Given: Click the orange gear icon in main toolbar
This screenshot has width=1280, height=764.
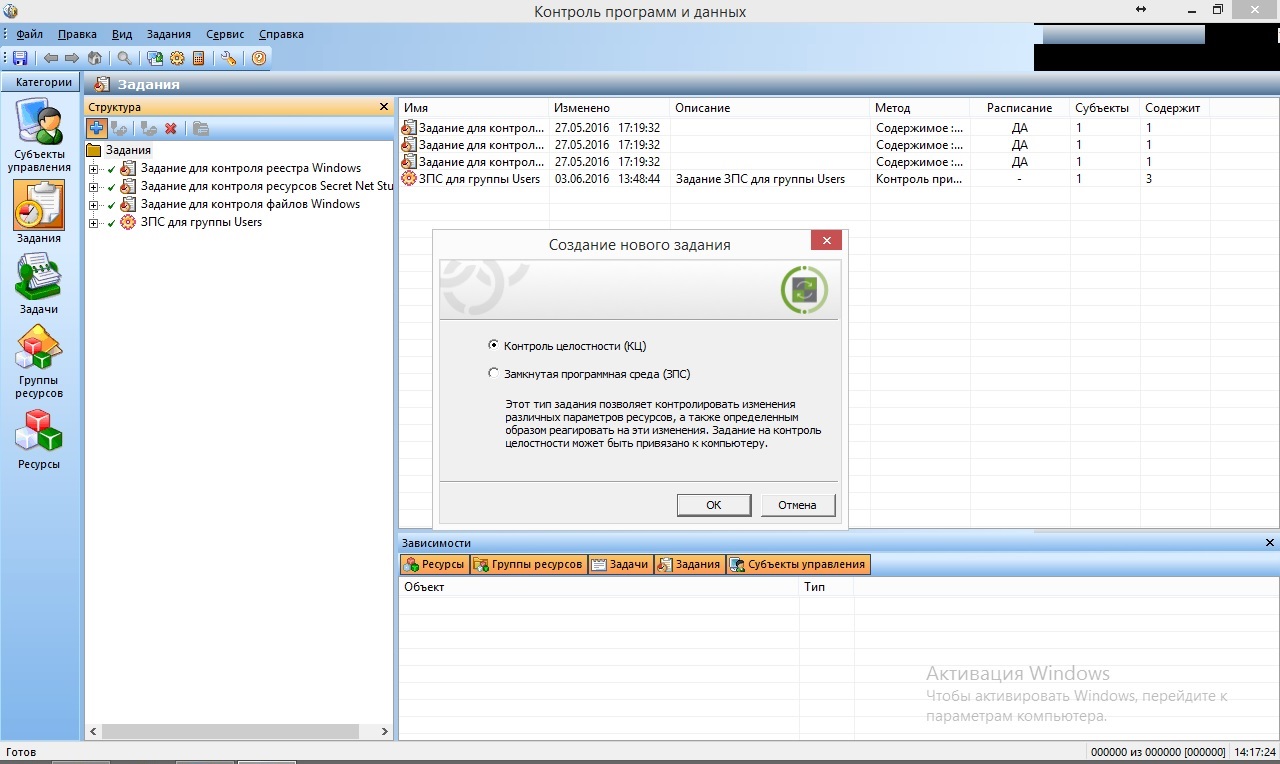Looking at the screenshot, I should 177,58.
